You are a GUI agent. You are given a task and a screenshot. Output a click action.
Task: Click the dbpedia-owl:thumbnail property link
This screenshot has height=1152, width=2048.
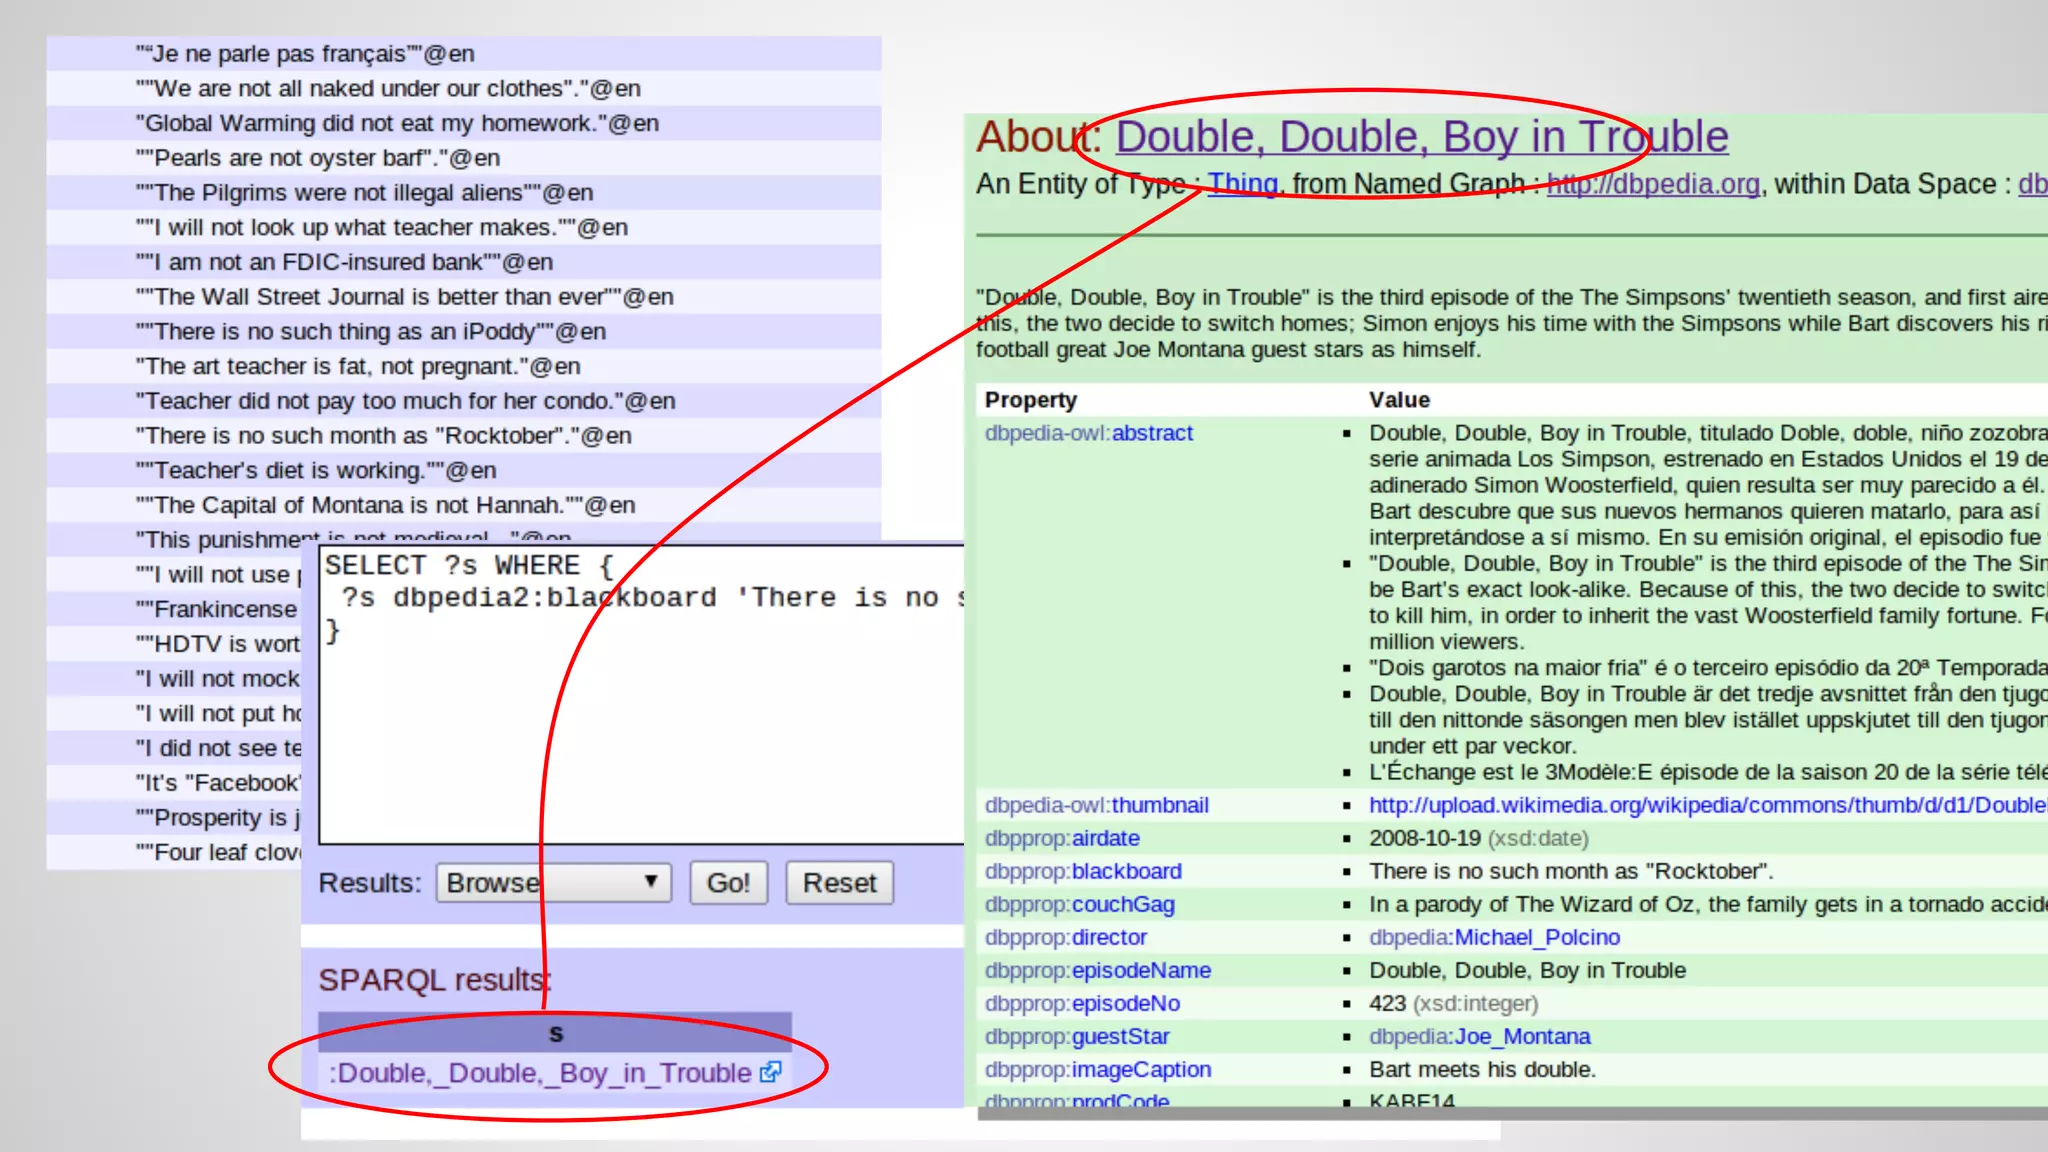click(1096, 805)
